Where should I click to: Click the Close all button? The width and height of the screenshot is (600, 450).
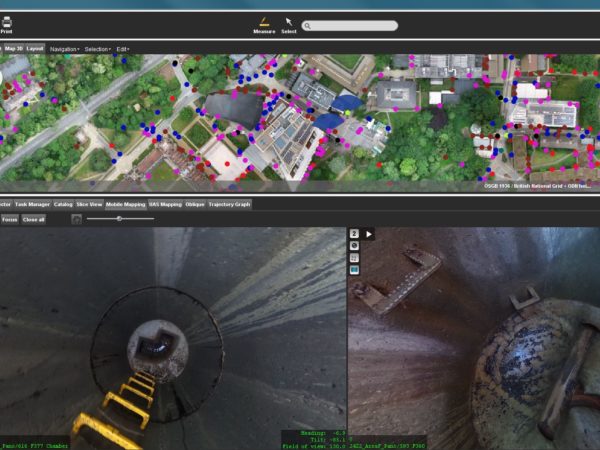click(33, 219)
